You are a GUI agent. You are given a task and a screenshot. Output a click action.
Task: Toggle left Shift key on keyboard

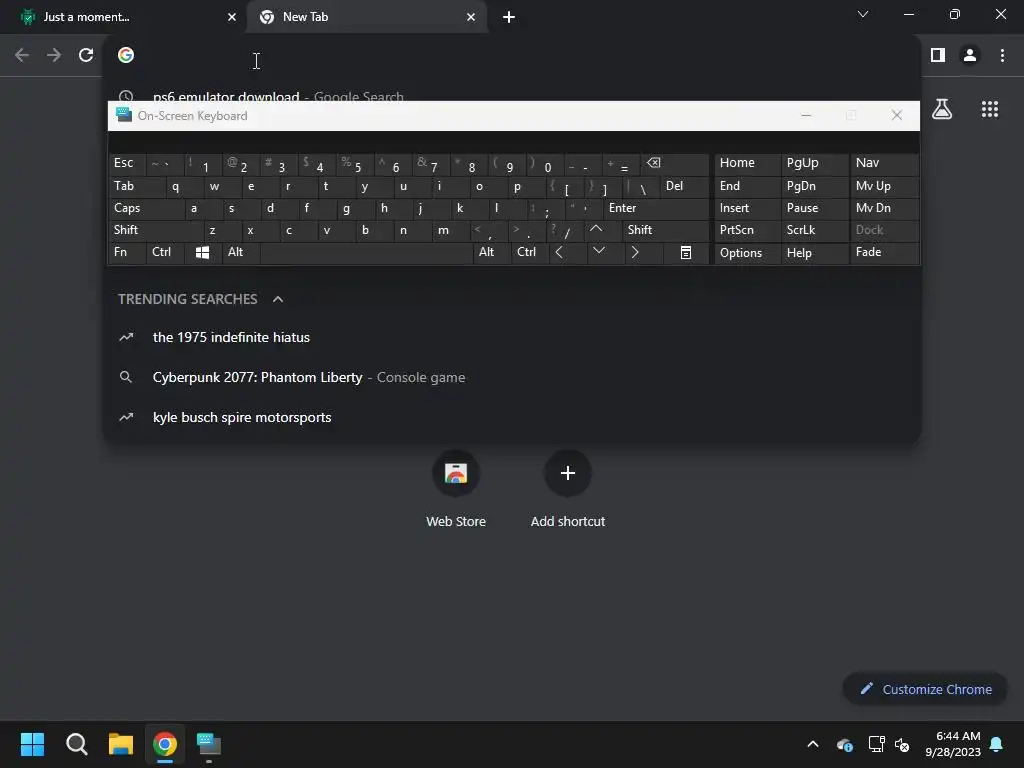(155, 230)
